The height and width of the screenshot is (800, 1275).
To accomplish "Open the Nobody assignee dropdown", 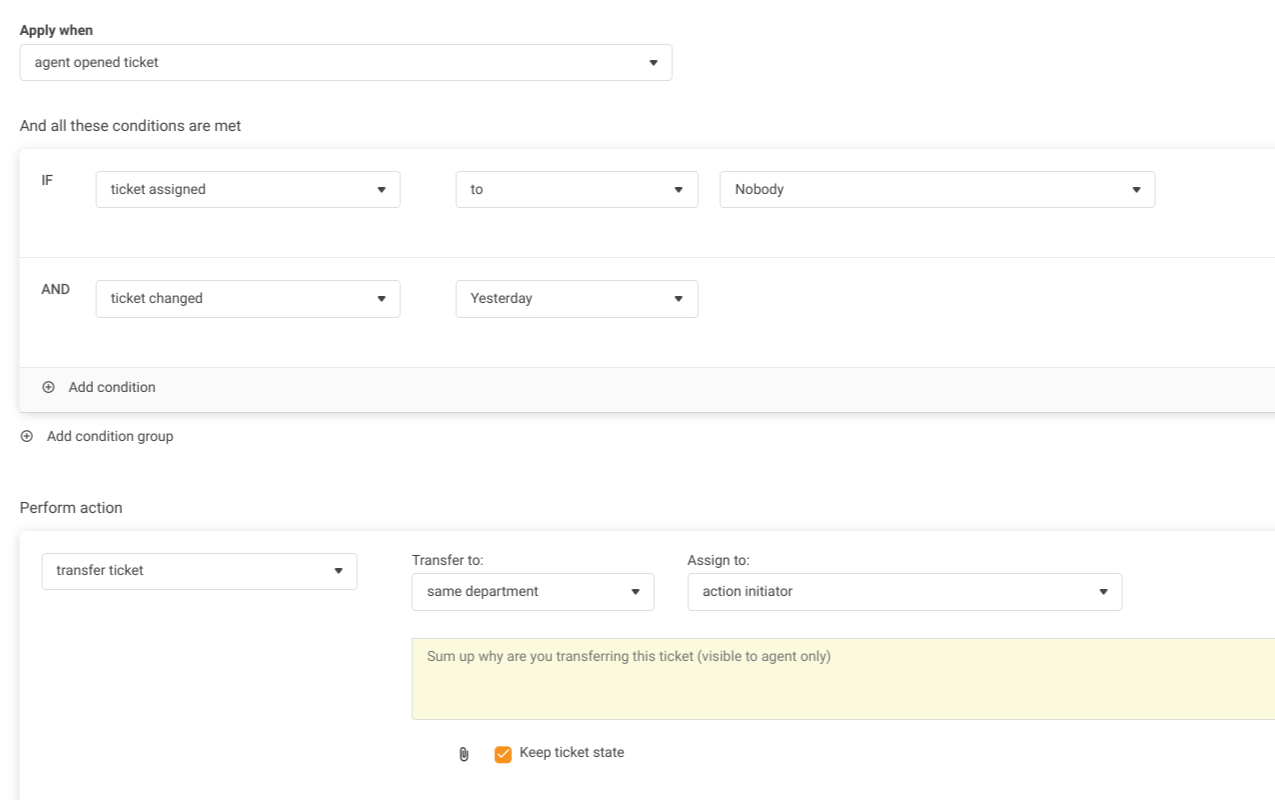I will [x=936, y=189].
